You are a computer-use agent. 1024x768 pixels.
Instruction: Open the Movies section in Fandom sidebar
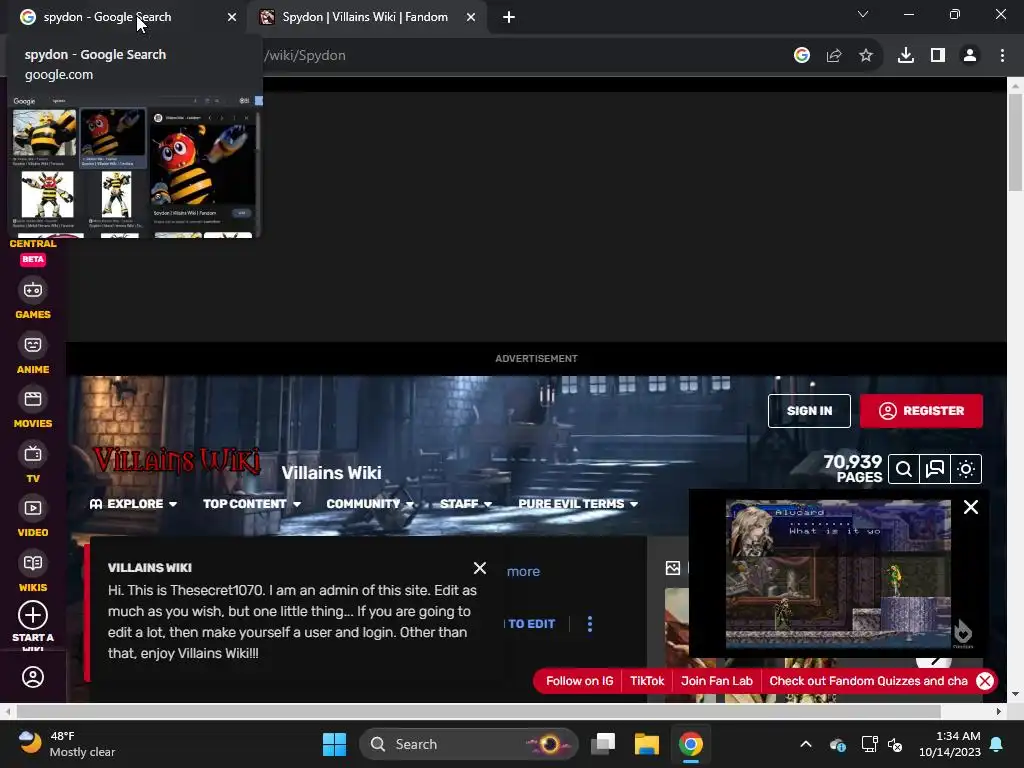point(33,408)
